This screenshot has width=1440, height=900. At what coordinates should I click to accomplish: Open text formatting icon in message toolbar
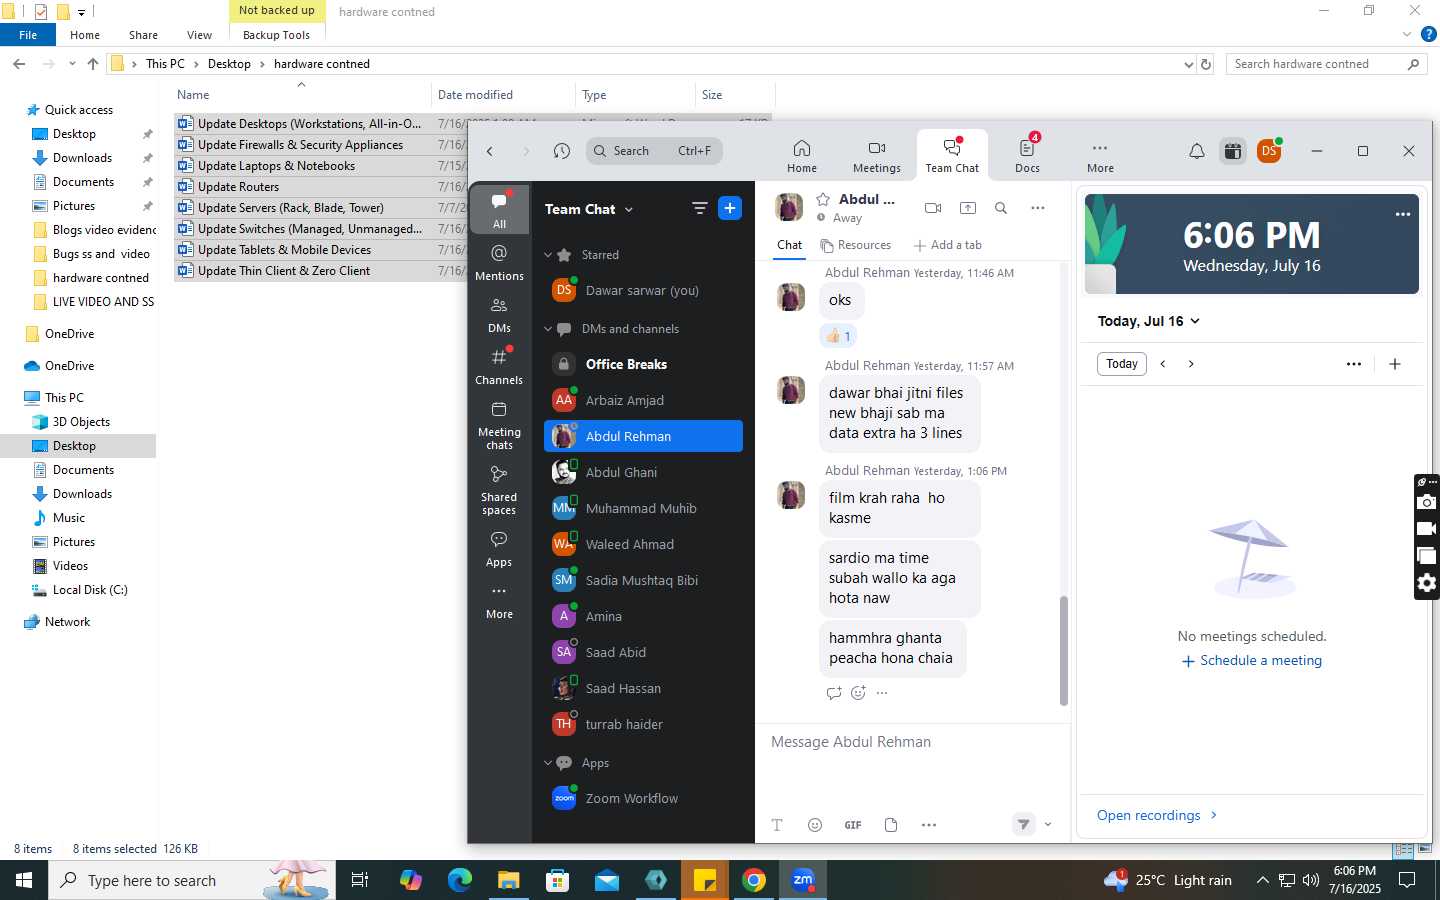[x=777, y=825]
